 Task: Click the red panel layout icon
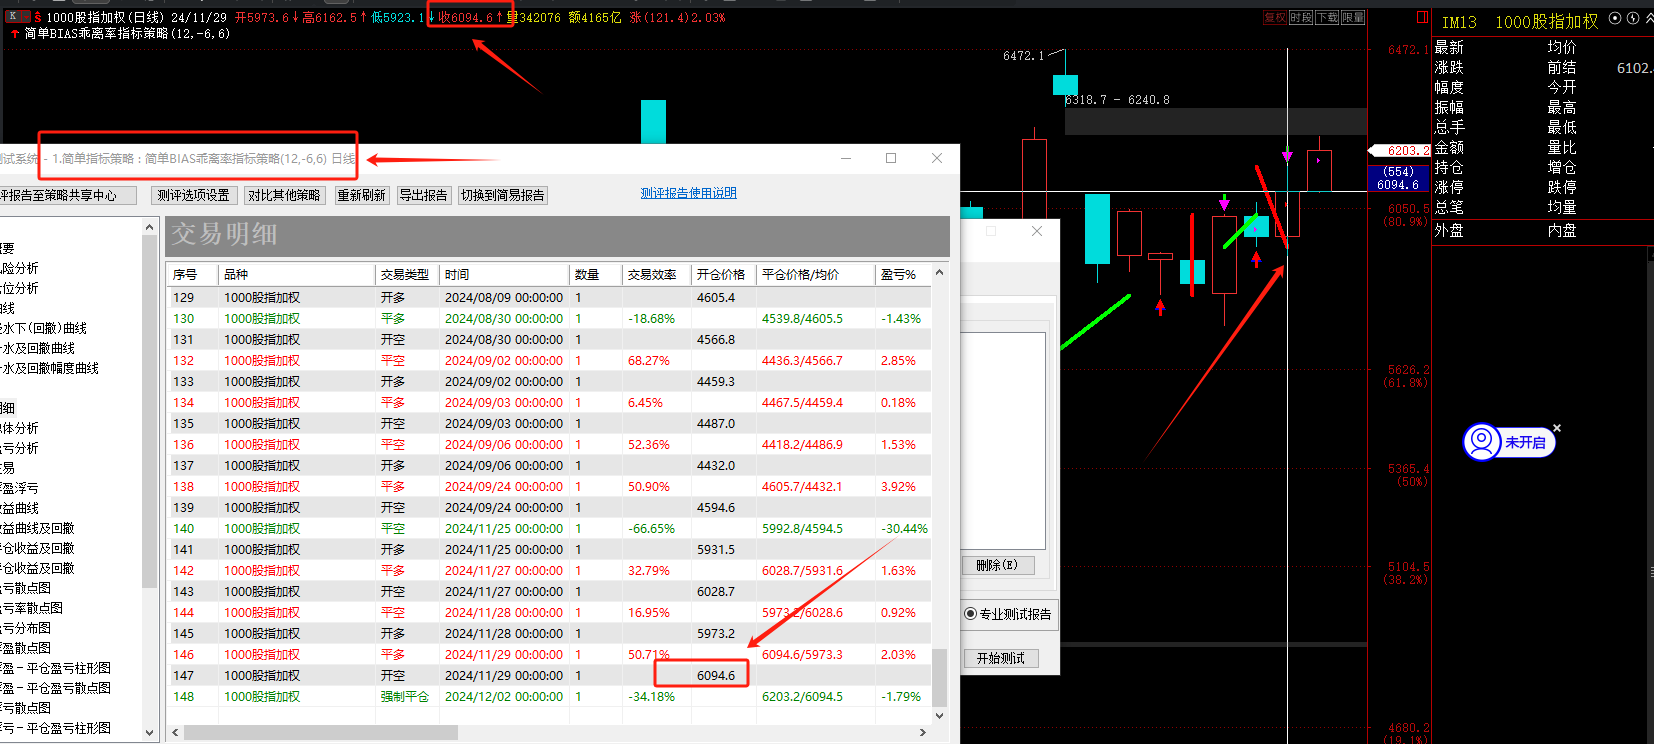(1422, 17)
